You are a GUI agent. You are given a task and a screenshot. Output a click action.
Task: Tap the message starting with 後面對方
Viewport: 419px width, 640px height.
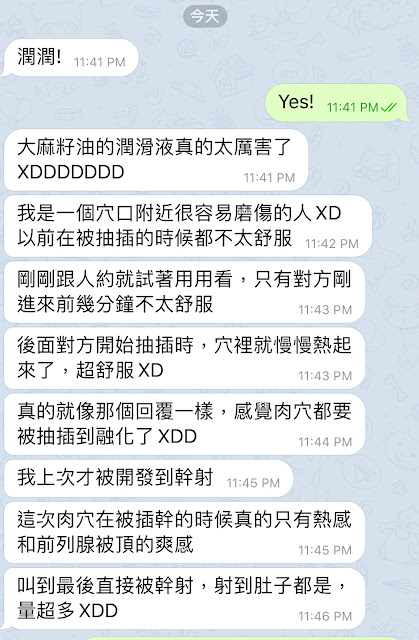(184, 358)
